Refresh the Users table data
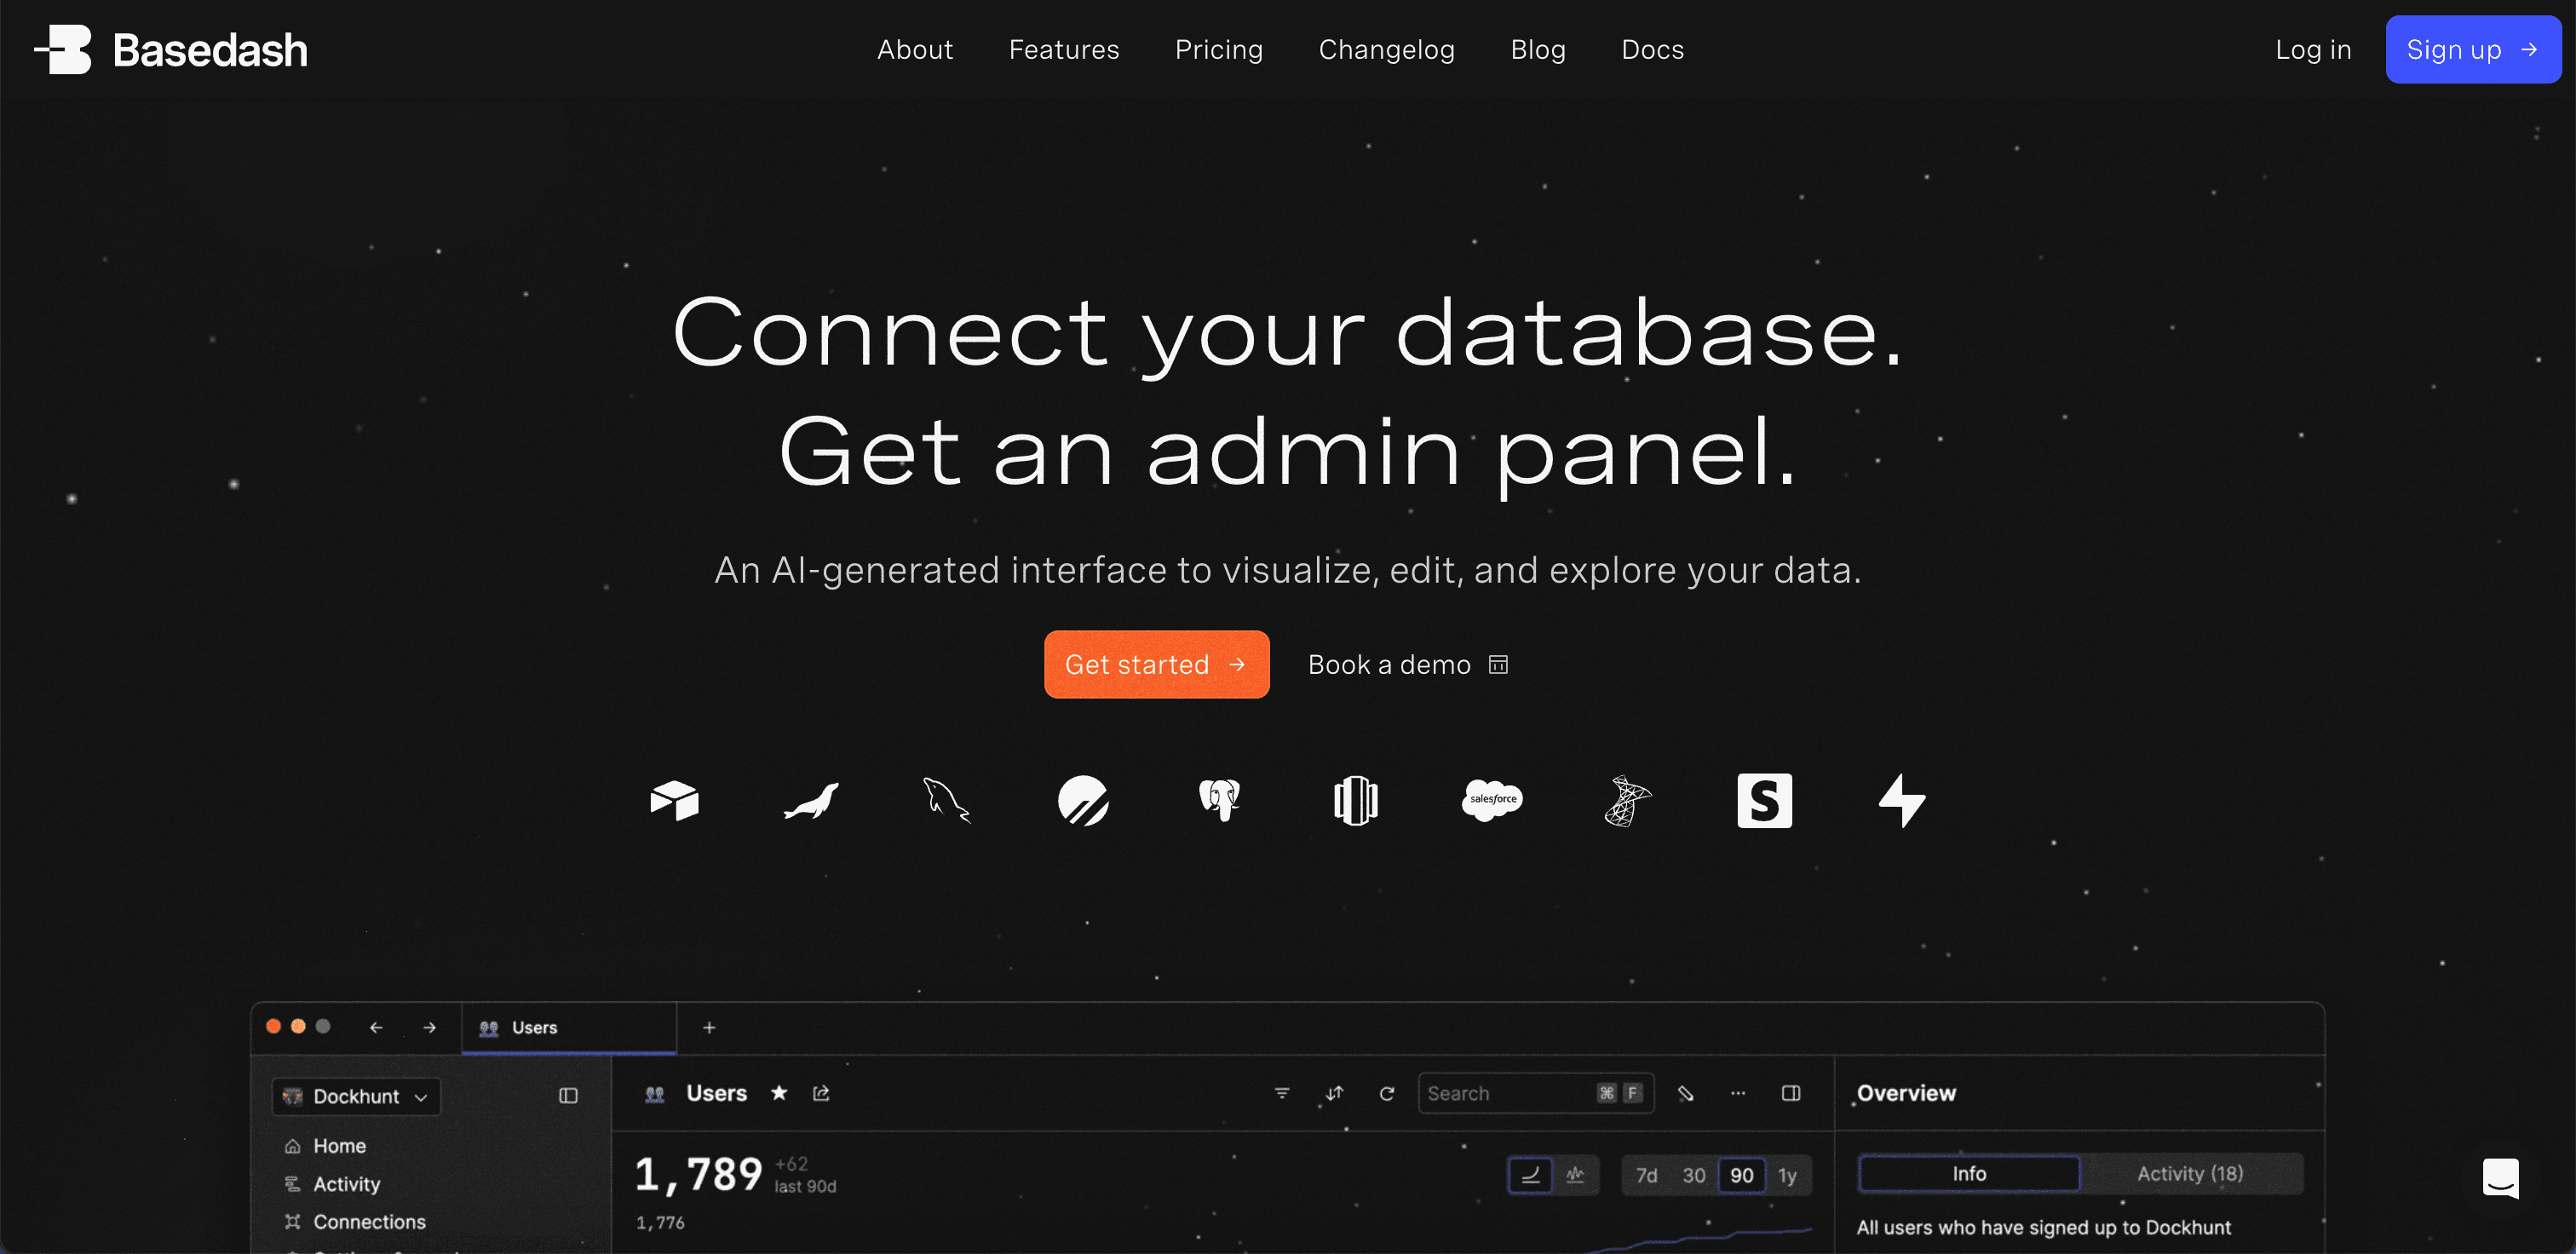The height and width of the screenshot is (1254, 2576). pyautogui.click(x=1388, y=1093)
